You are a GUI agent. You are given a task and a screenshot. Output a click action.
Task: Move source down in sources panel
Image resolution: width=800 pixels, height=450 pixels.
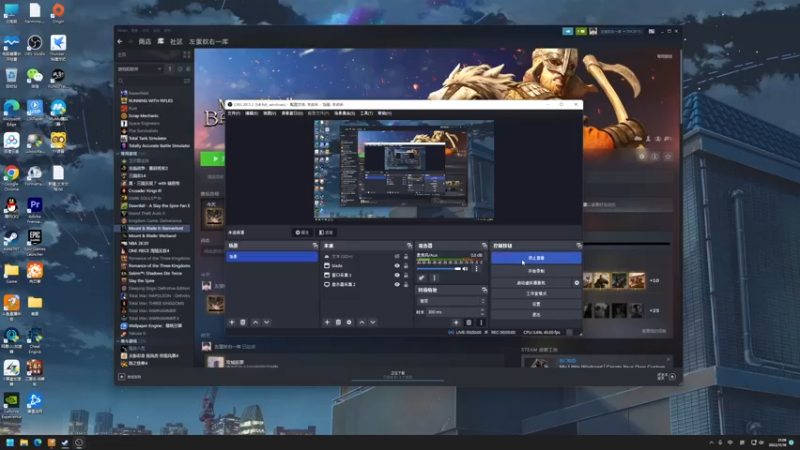click(x=372, y=322)
